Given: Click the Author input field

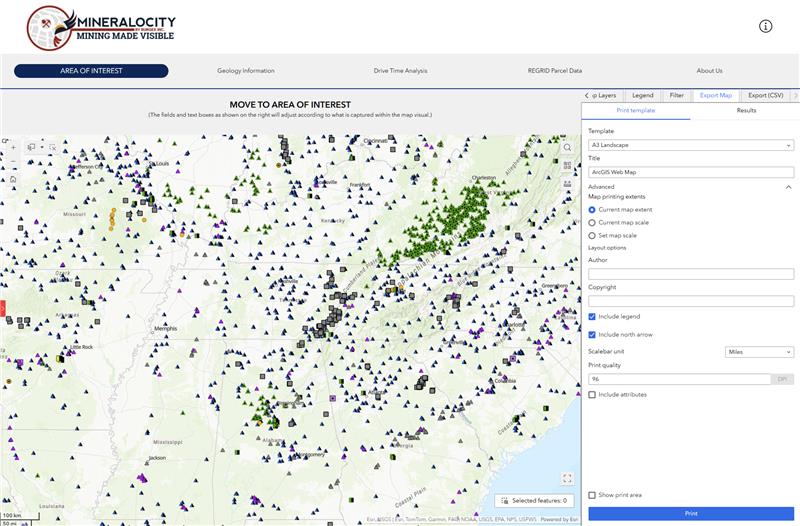Looking at the screenshot, I should pyautogui.click(x=690, y=273).
